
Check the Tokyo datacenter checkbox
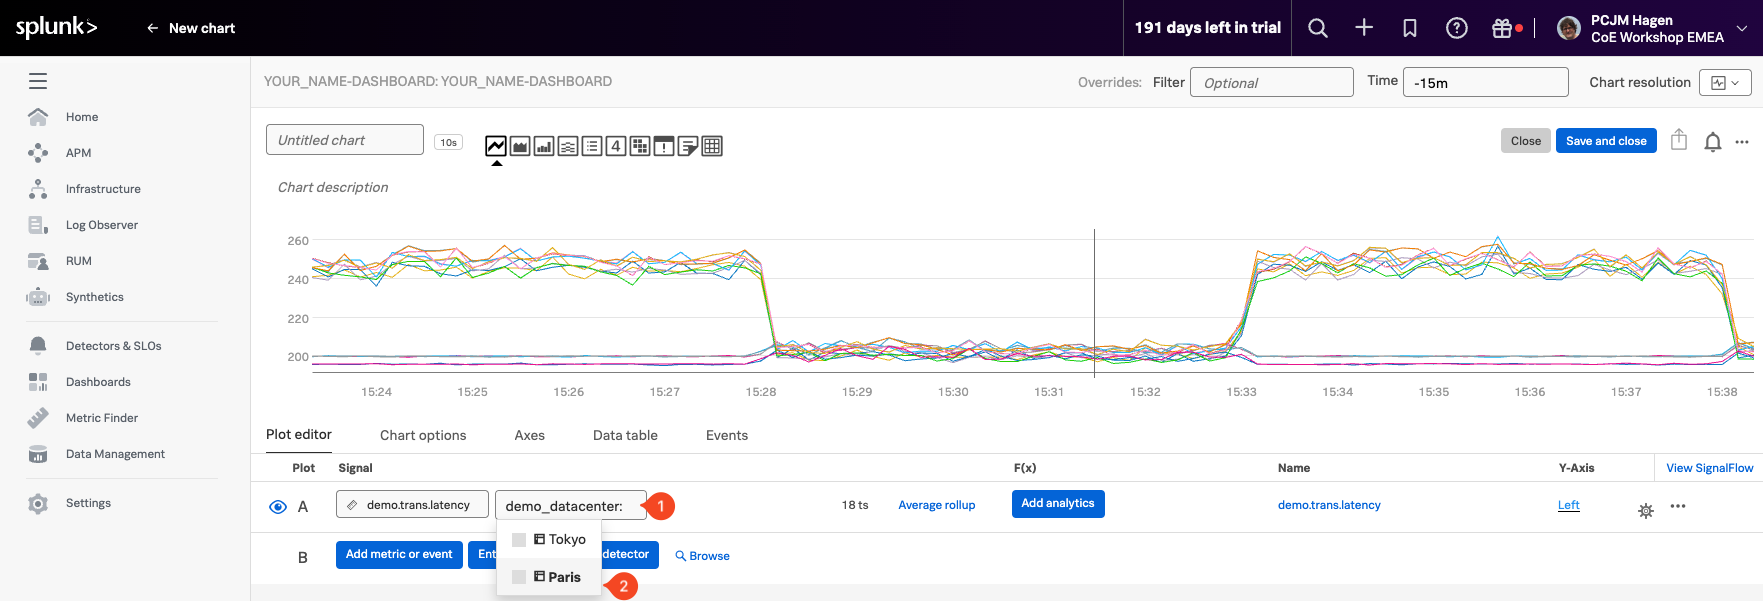pos(519,540)
